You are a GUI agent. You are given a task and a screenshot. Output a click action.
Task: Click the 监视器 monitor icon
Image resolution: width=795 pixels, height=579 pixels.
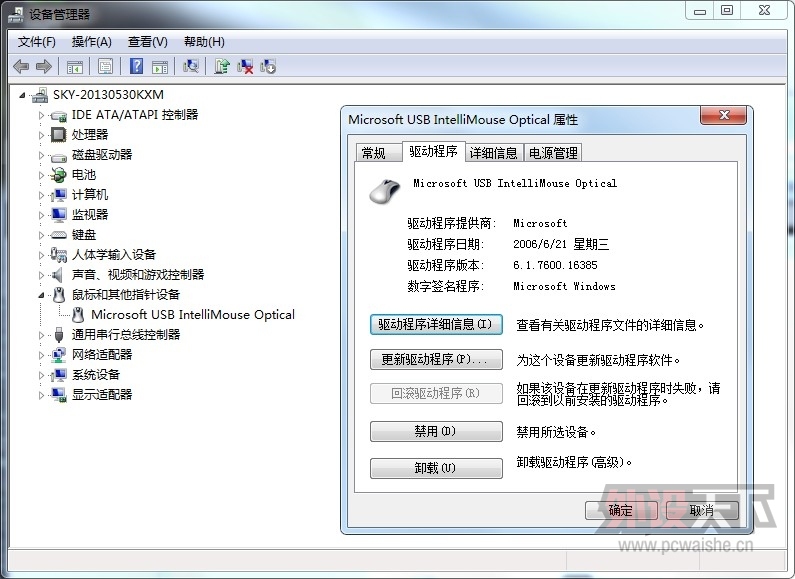(x=59, y=215)
